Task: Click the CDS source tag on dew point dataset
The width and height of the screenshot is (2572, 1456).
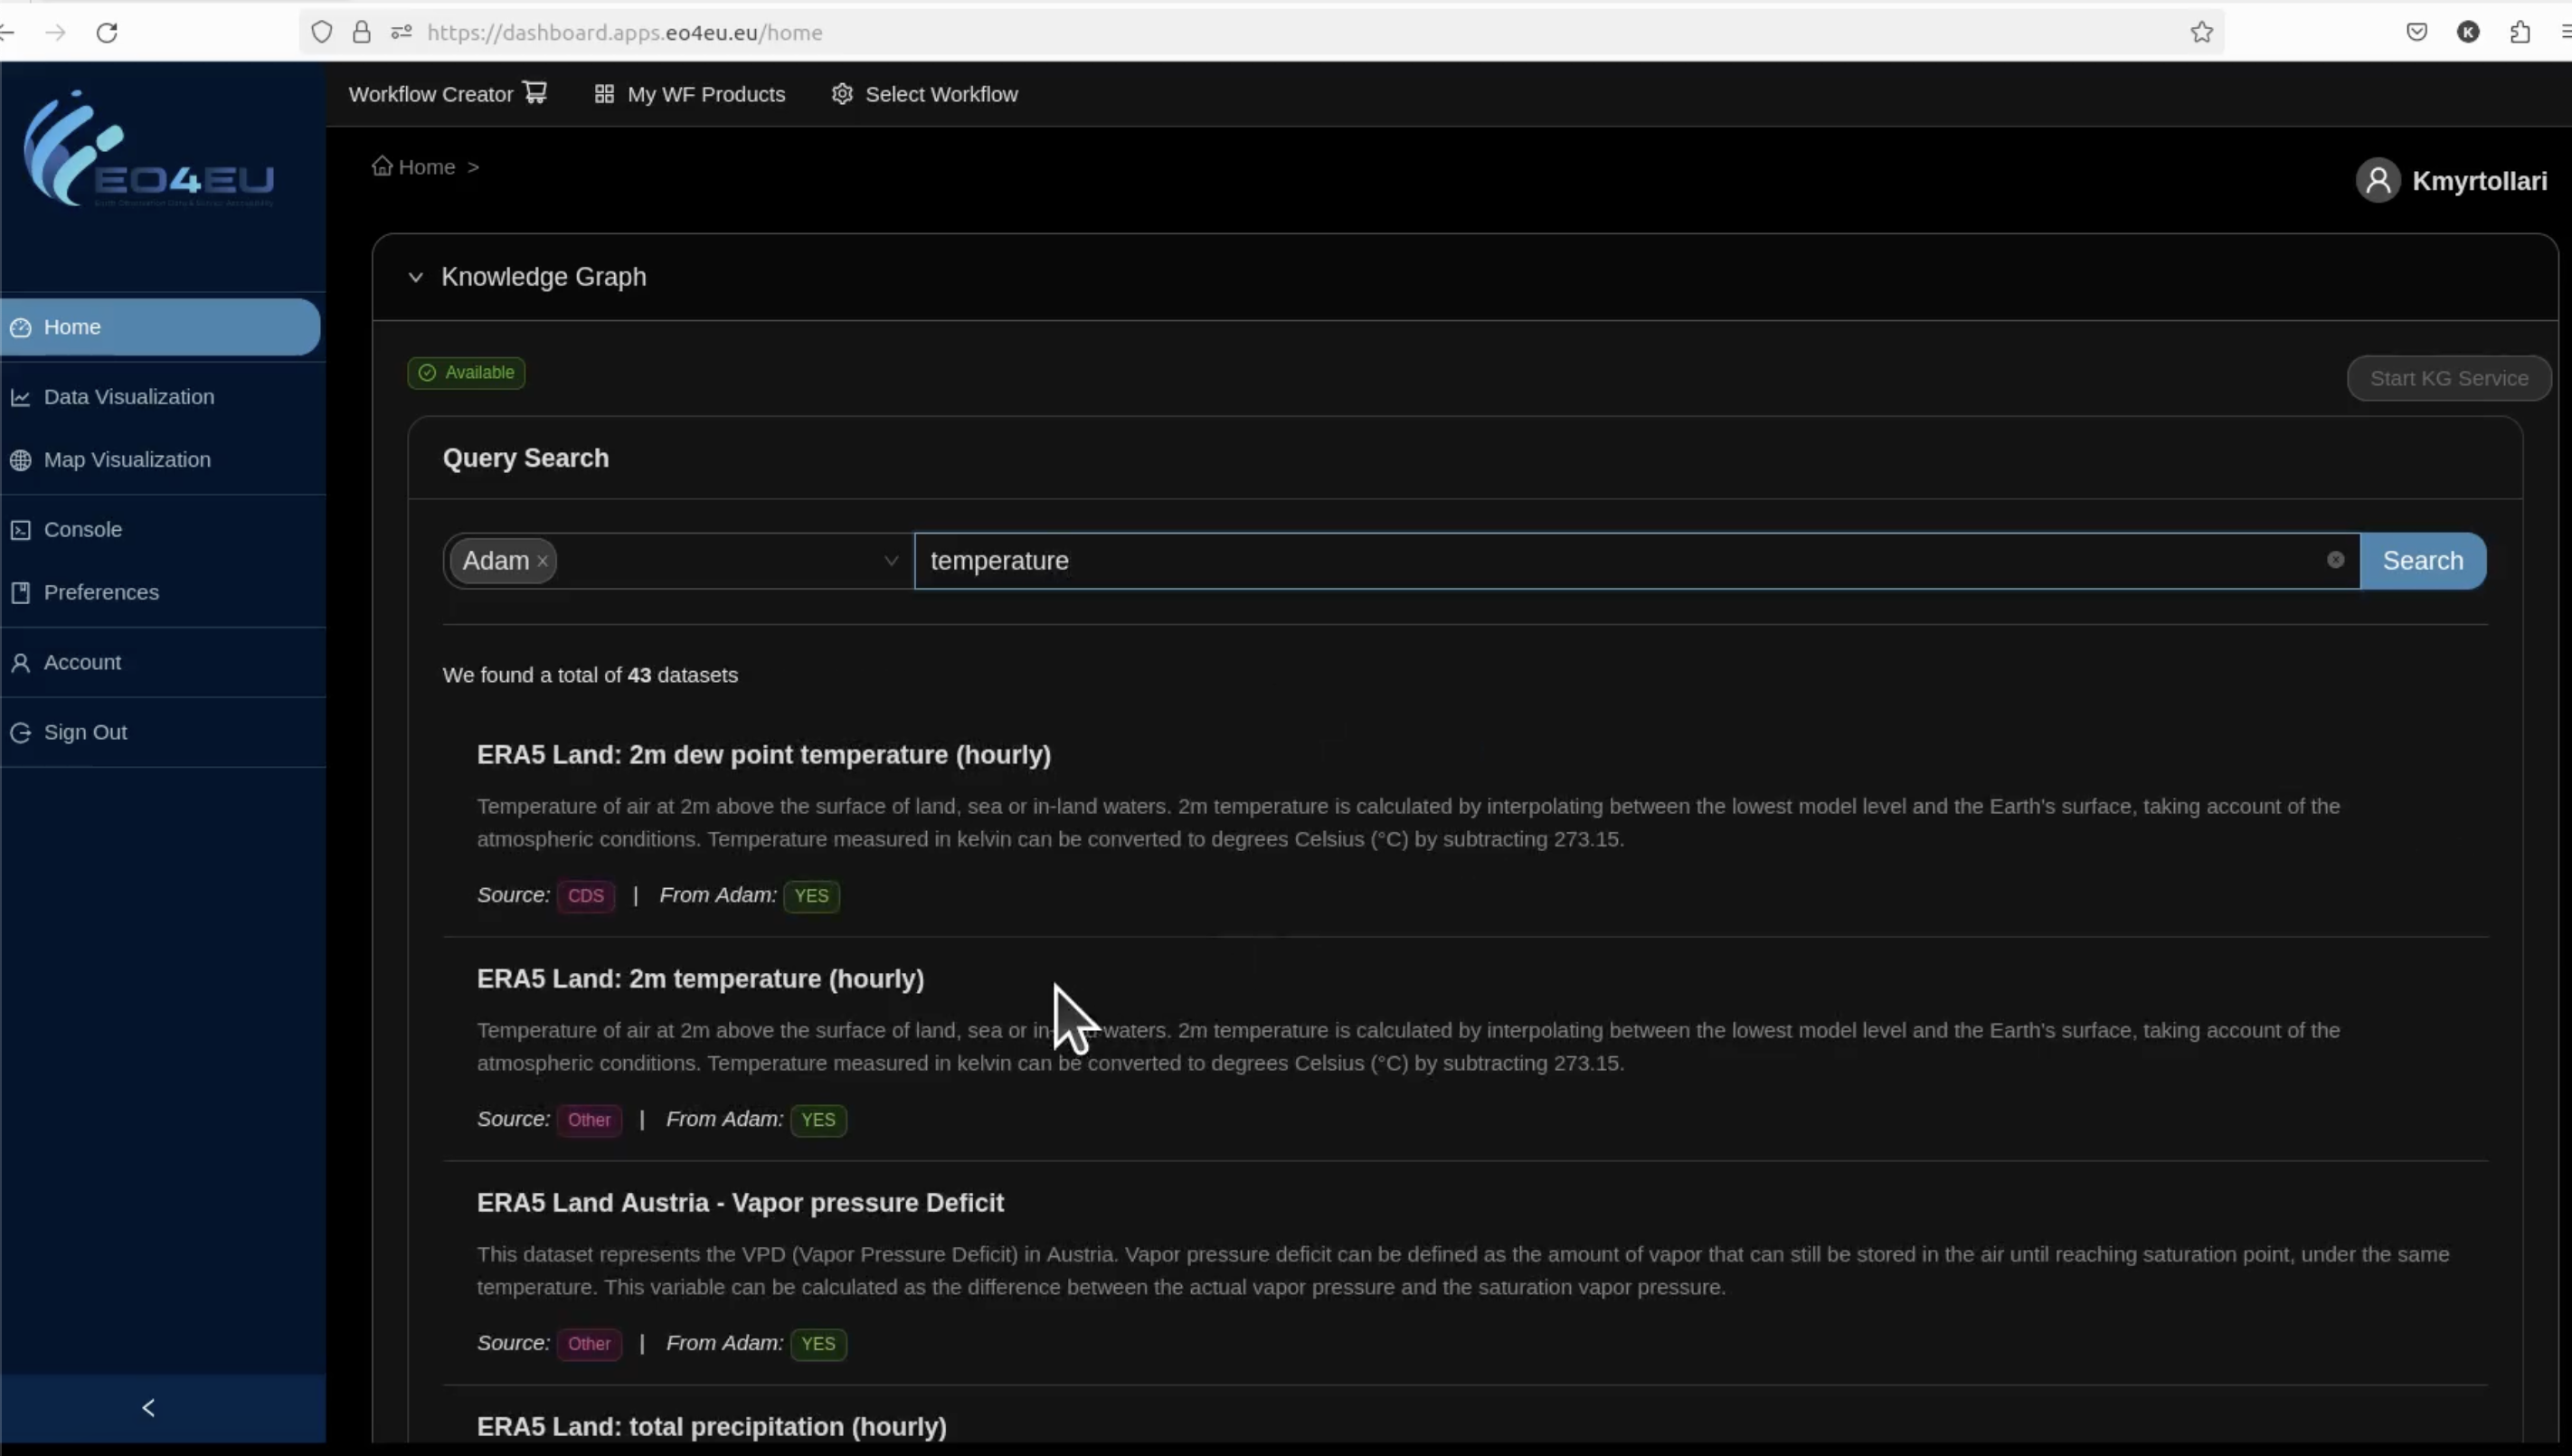Action: [x=585, y=896]
